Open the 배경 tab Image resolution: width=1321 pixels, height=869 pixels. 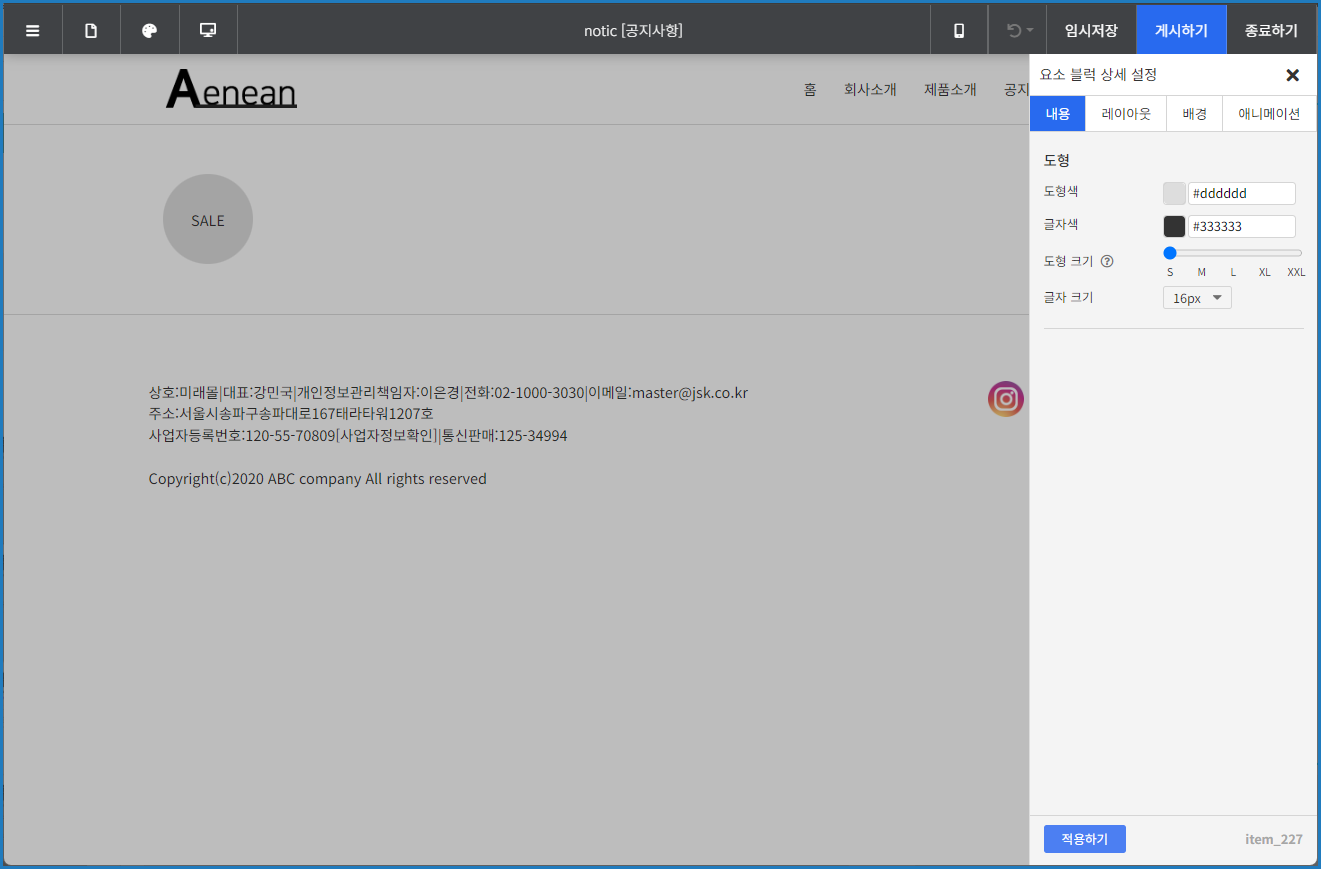[1194, 114]
